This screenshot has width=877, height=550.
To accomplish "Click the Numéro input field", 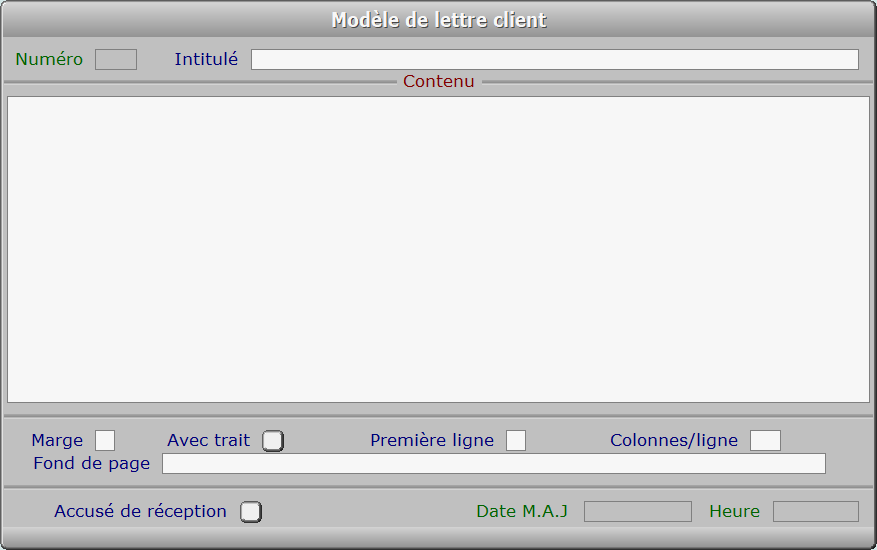I will pos(116,59).
